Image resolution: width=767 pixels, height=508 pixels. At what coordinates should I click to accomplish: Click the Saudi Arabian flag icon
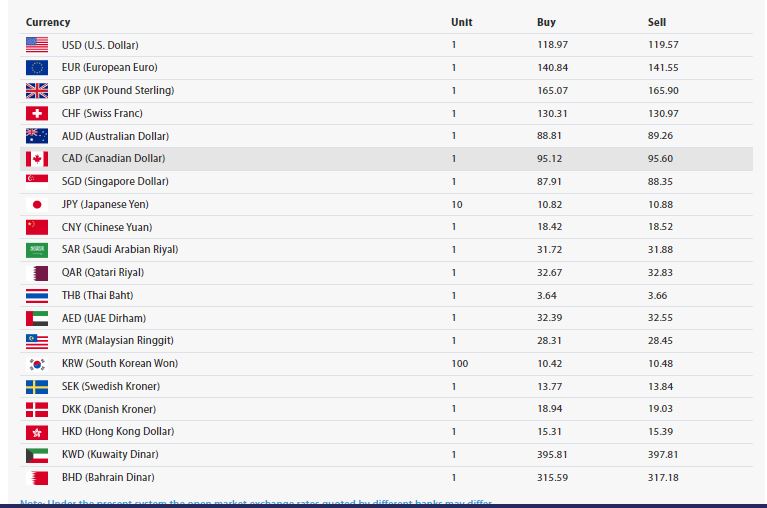37,250
